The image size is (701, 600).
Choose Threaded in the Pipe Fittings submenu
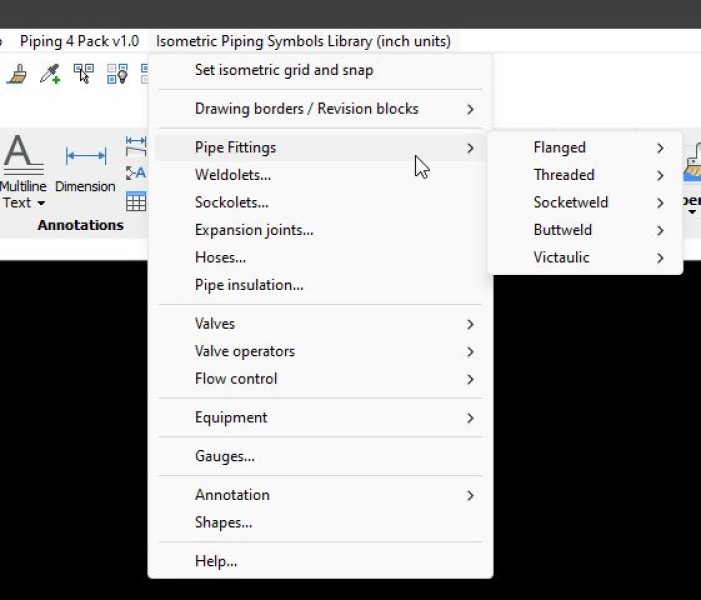(x=585, y=175)
